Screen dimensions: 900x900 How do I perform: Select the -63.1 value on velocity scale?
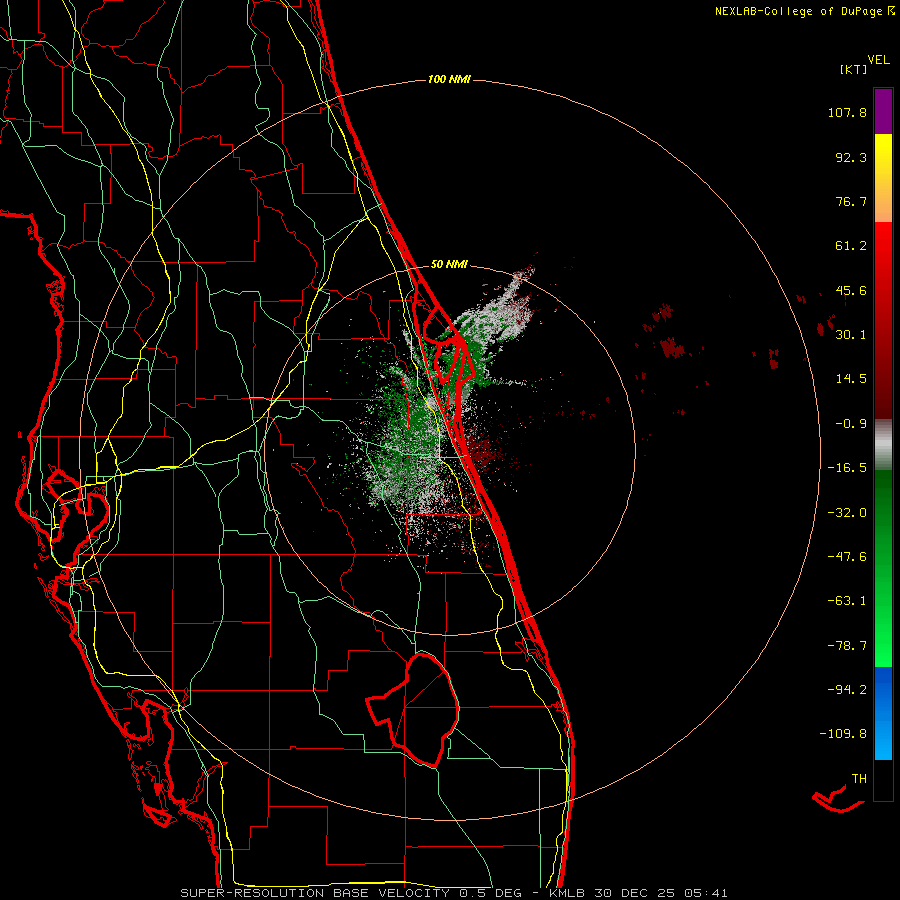tap(847, 601)
